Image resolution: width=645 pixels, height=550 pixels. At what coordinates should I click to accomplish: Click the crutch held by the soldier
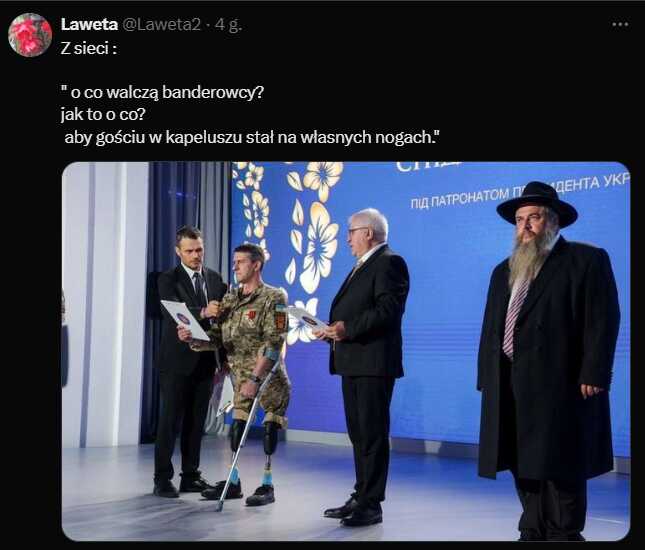click(244, 434)
